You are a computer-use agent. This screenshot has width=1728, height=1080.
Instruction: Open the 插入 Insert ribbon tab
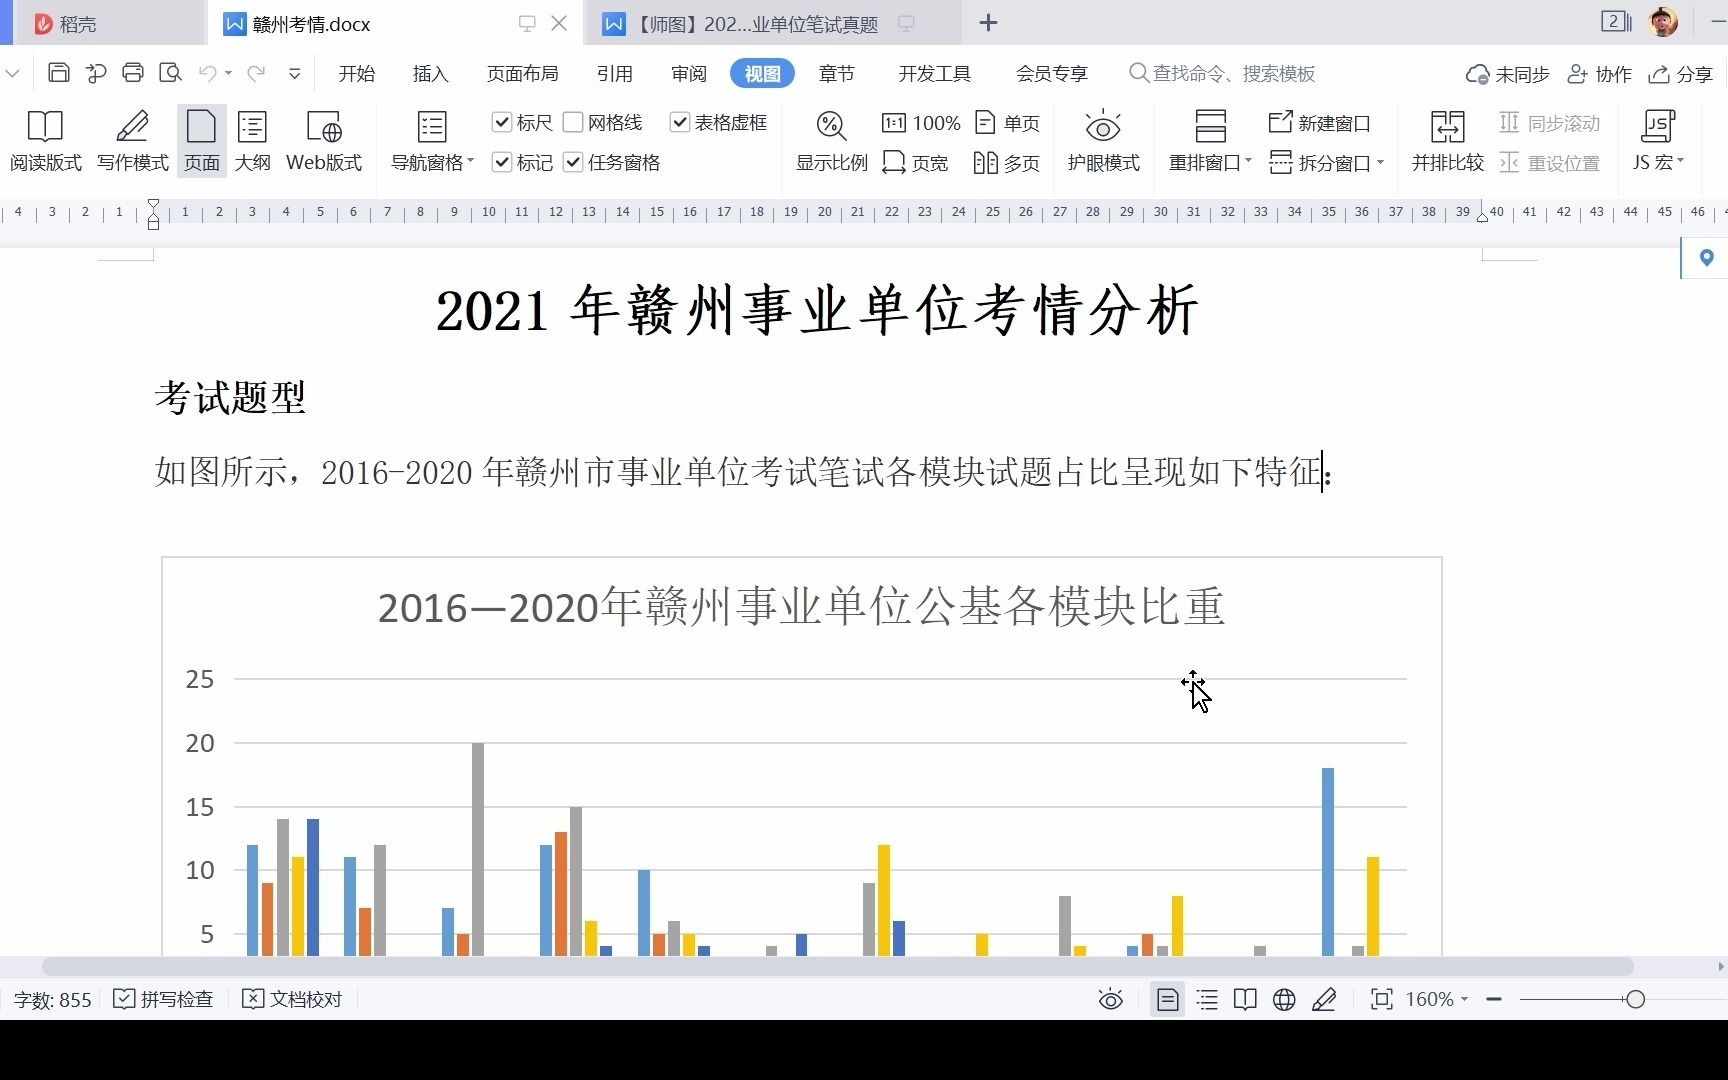pyautogui.click(x=430, y=73)
